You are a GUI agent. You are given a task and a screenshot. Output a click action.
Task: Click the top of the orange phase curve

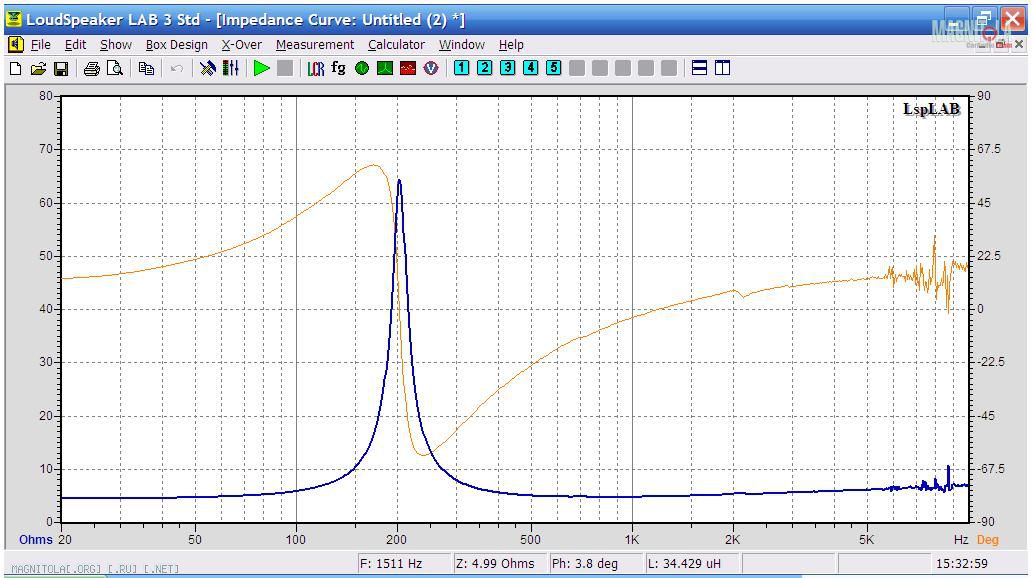tap(374, 165)
